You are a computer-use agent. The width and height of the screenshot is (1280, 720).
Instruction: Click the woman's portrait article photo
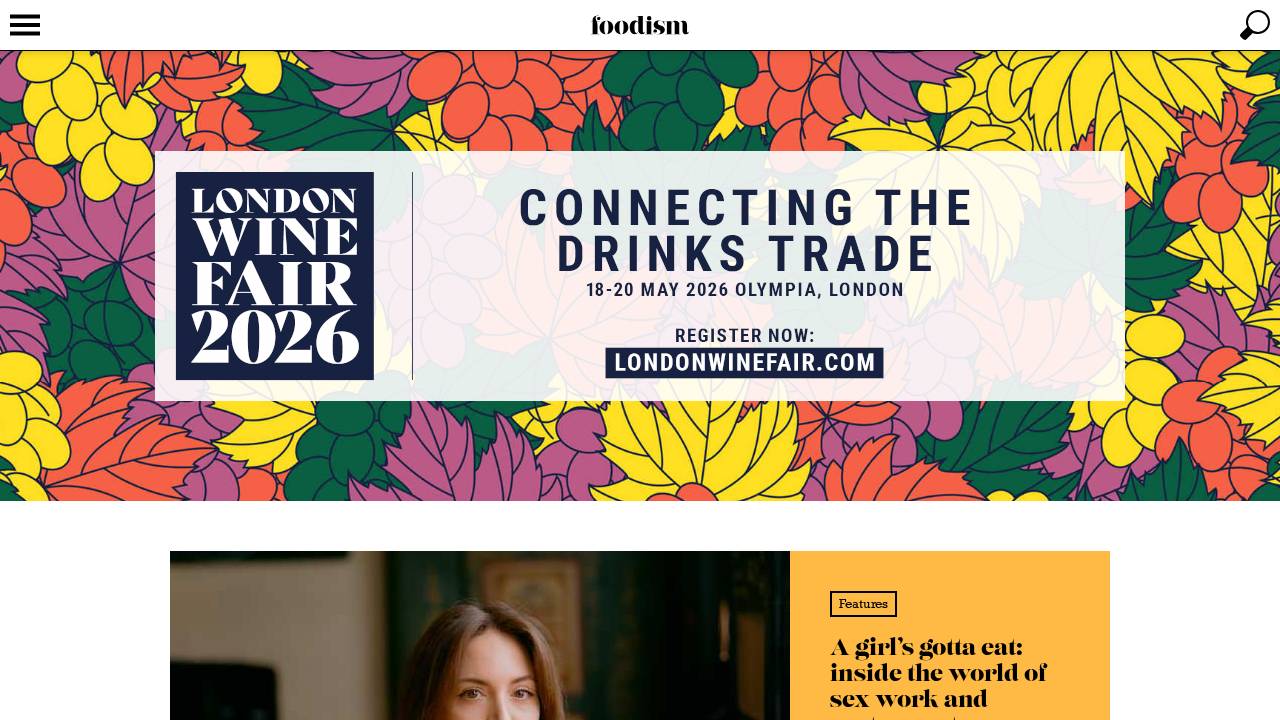point(480,635)
